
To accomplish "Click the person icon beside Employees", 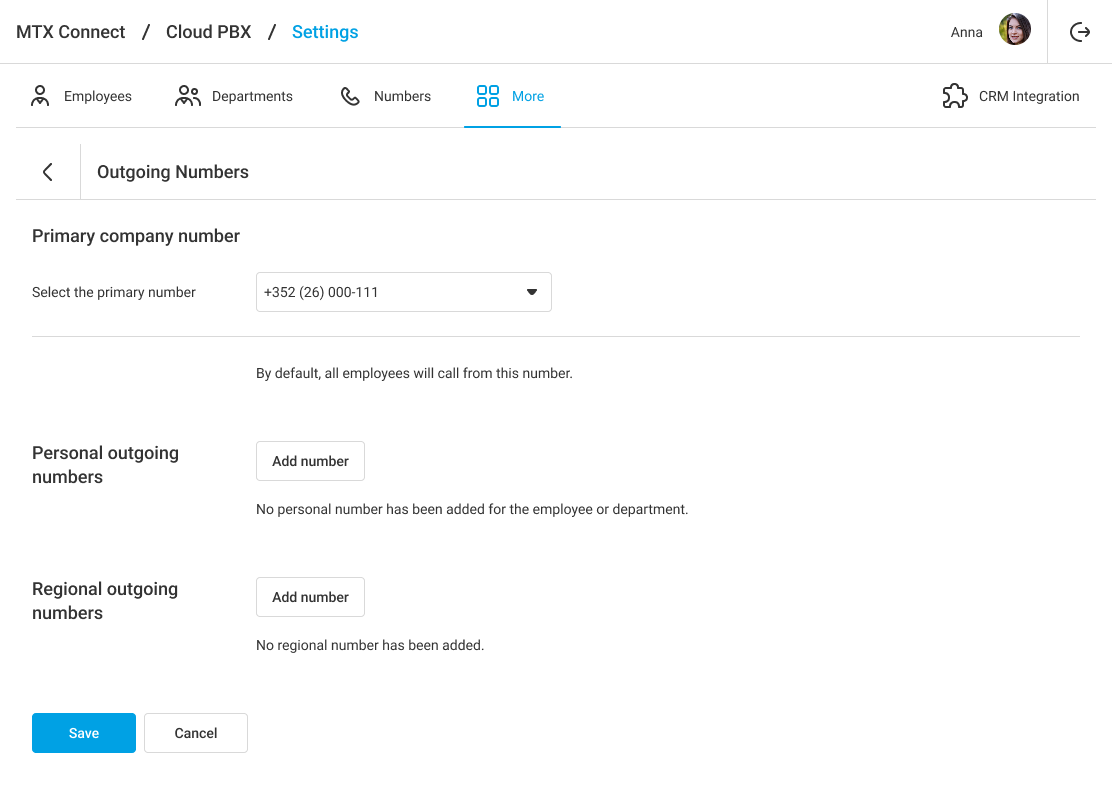I will 40,96.
